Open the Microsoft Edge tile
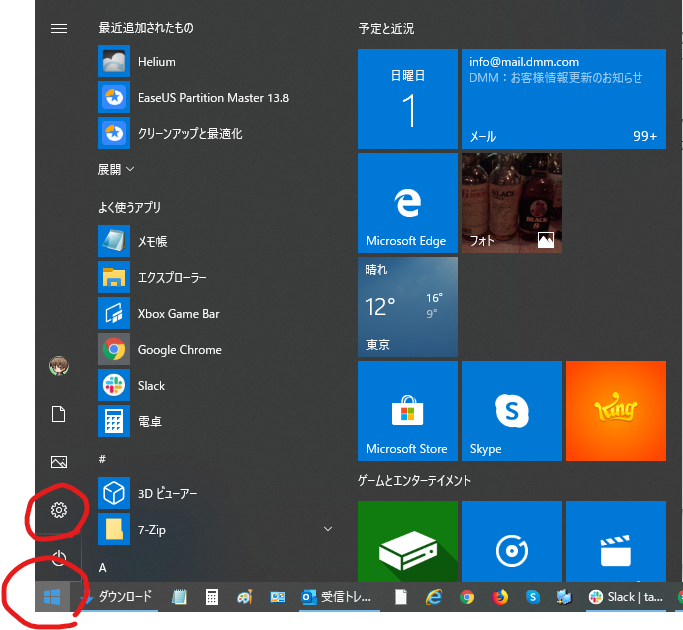 tap(408, 203)
